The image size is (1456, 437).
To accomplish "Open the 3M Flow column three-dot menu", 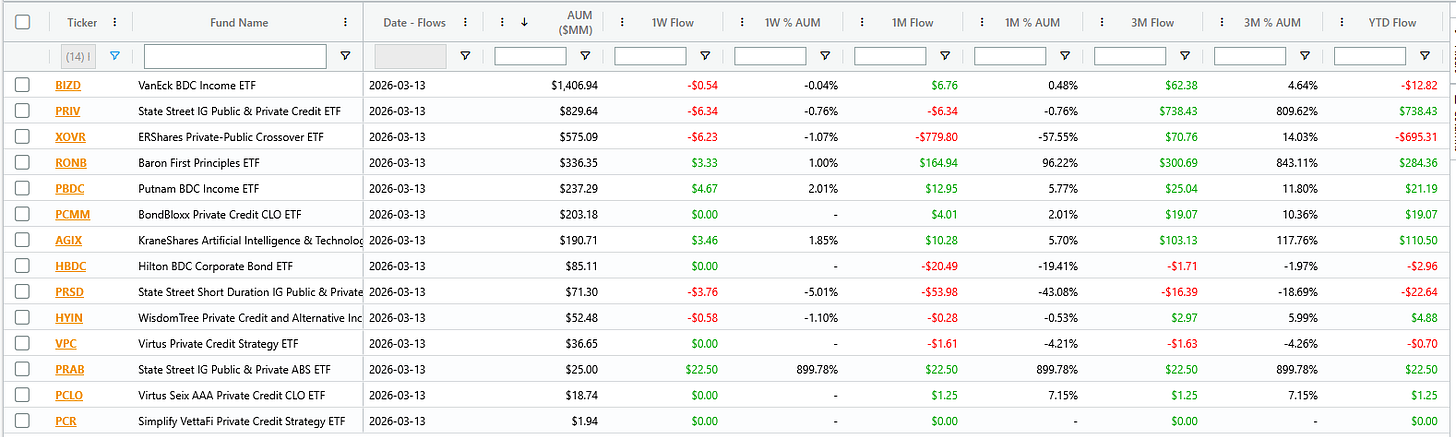I will click(1102, 22).
